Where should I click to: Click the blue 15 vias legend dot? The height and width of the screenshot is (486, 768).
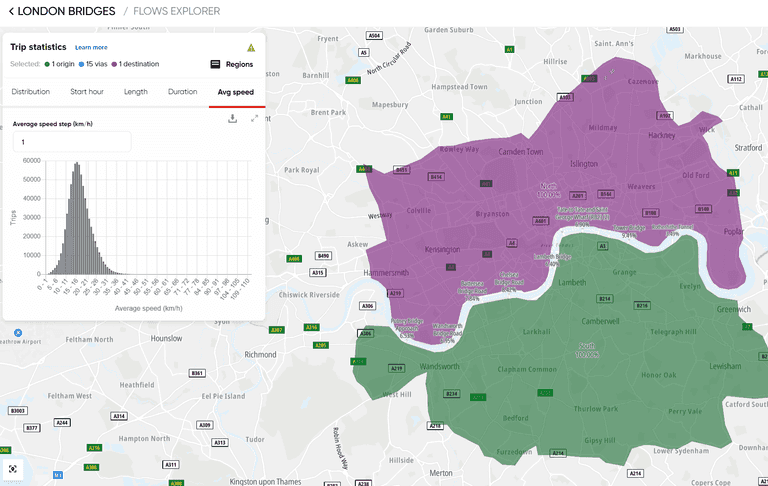81,64
